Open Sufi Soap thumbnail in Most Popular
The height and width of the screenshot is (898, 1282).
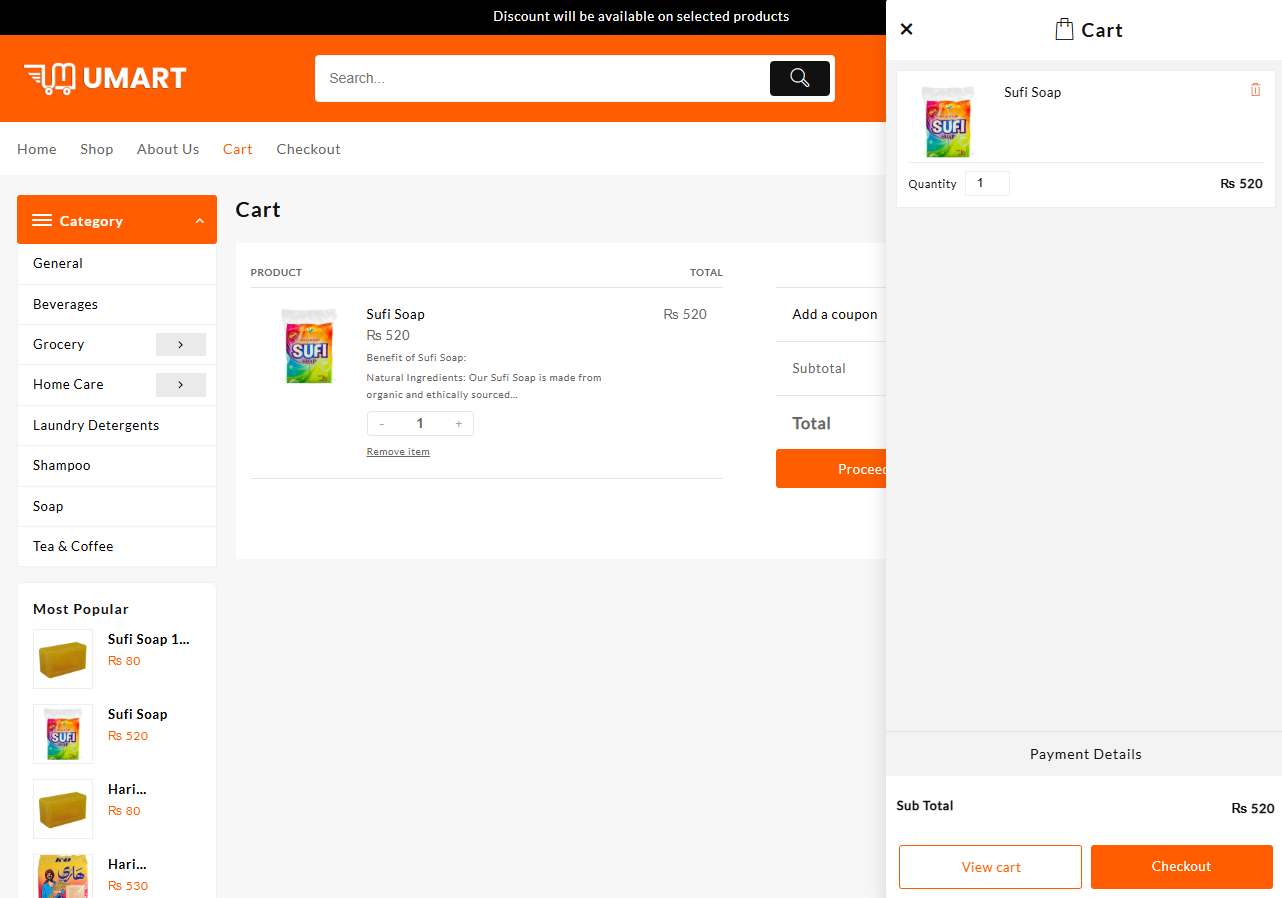[63, 734]
